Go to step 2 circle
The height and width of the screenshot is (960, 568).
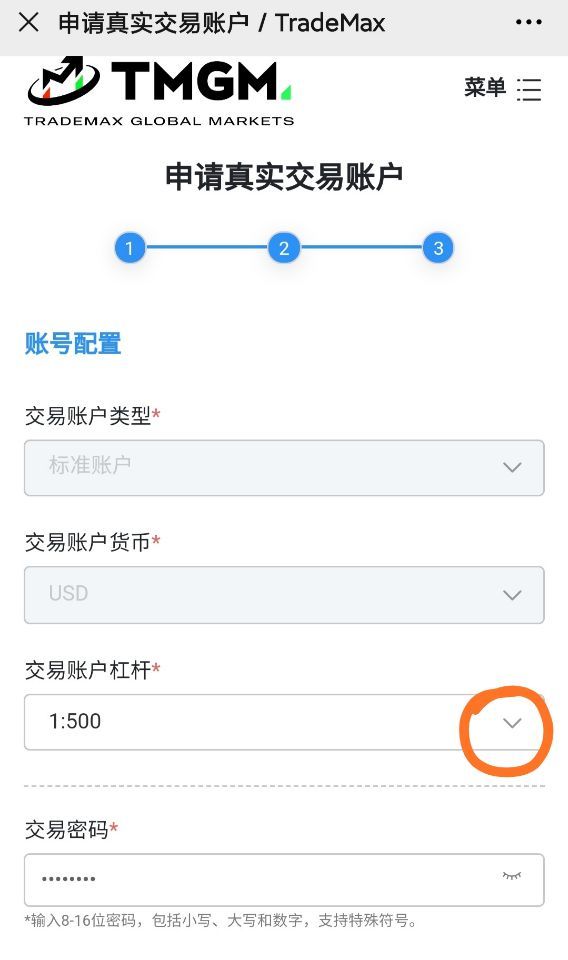click(284, 248)
